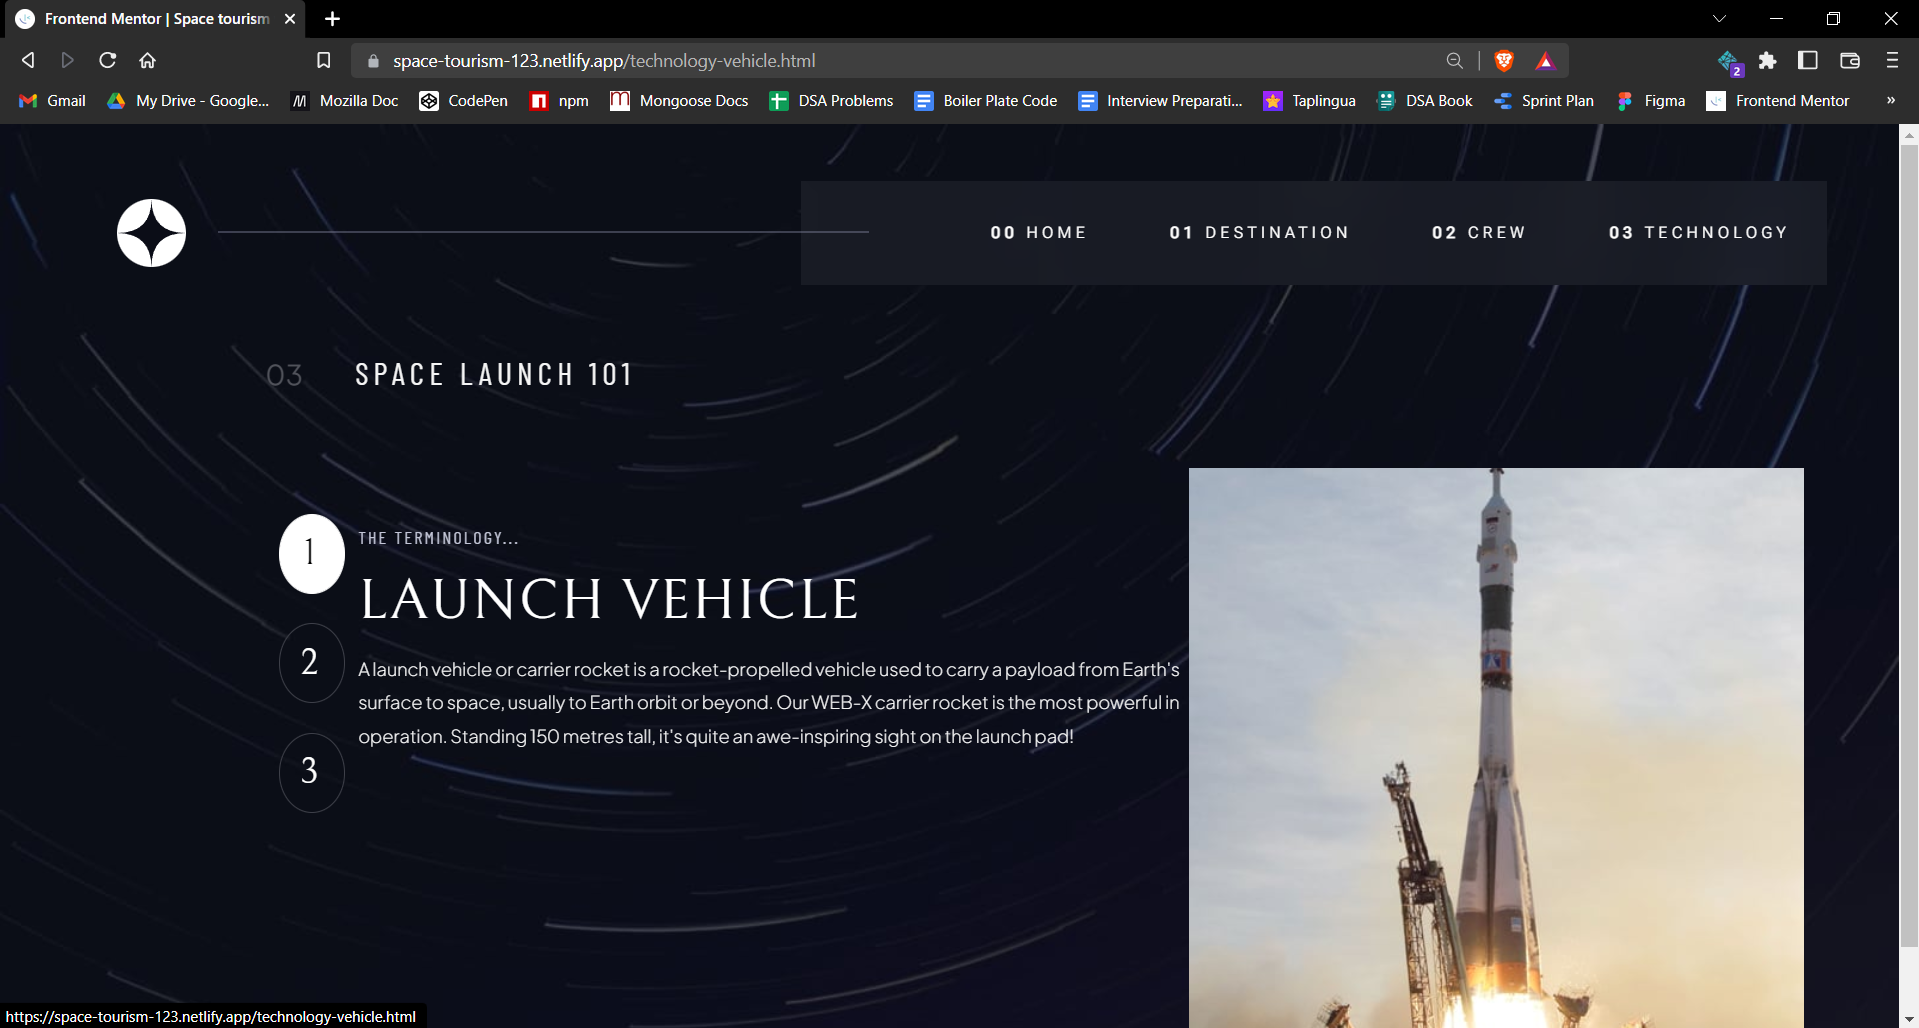This screenshot has width=1919, height=1028.
Task: Open Mongoose Docs bookmark
Action: [679, 101]
